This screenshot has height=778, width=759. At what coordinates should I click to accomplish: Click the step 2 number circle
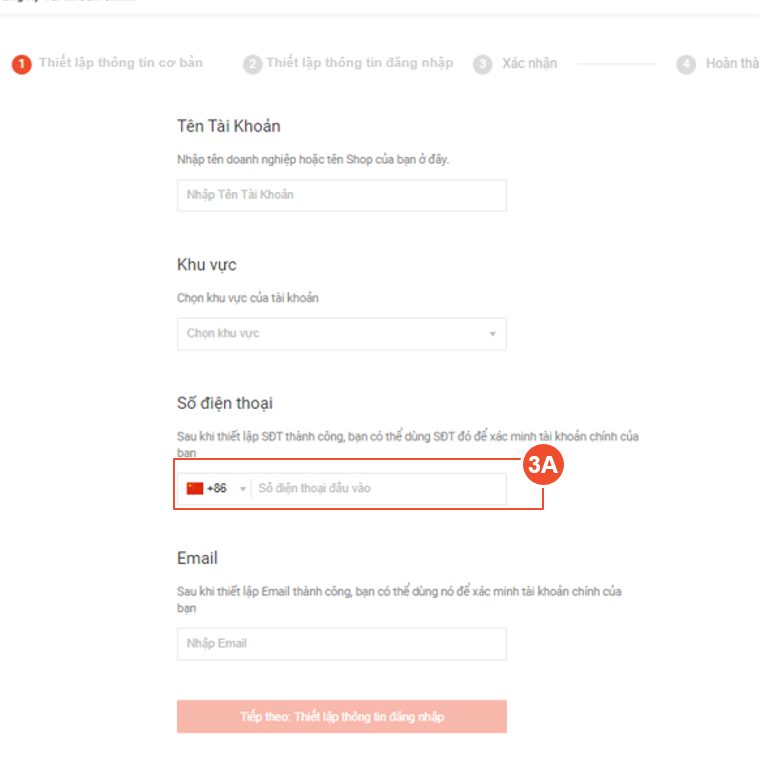252,64
